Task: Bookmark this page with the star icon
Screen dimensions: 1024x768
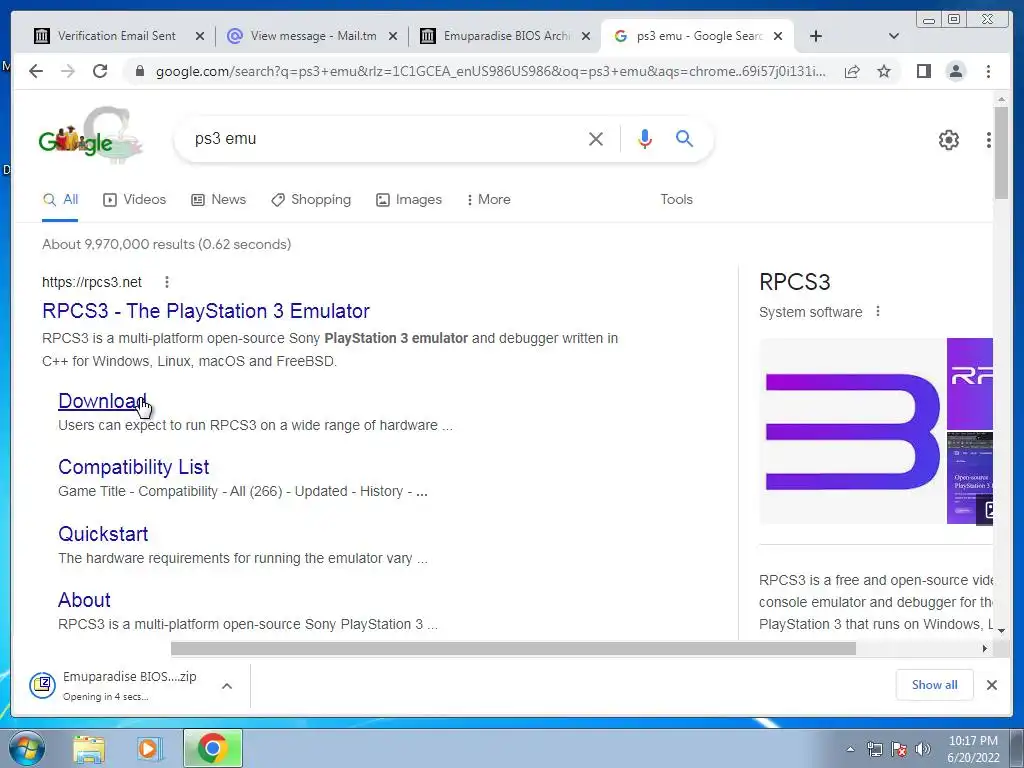Action: (884, 71)
